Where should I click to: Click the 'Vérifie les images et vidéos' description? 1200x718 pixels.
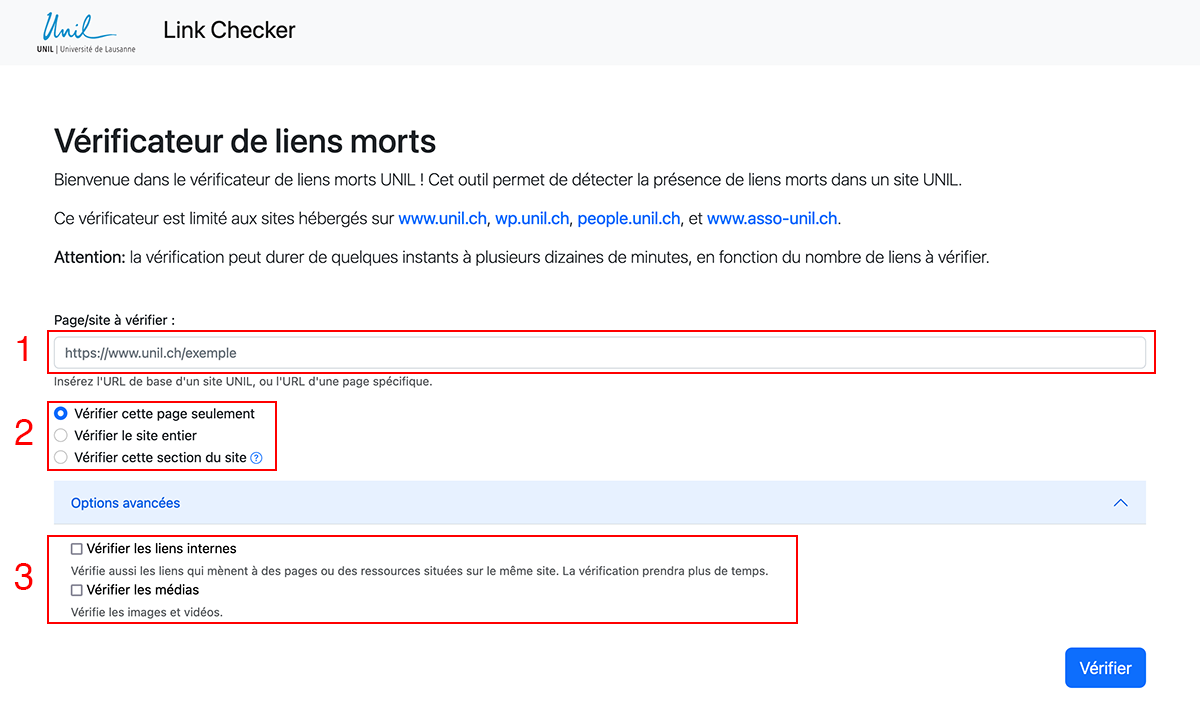click(x=146, y=612)
